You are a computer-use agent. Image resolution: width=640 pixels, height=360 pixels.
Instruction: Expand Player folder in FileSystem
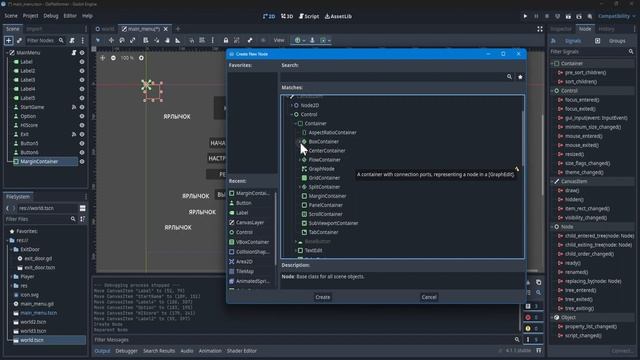tap(11, 277)
